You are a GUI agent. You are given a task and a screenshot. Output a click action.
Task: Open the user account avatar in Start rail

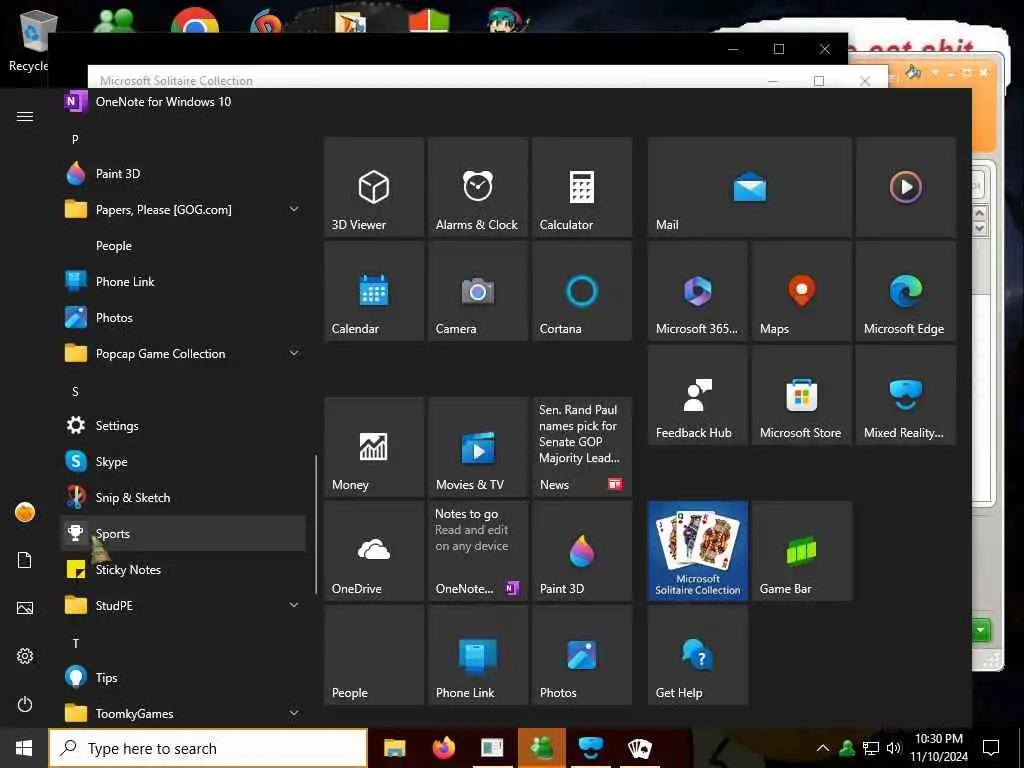pos(25,512)
